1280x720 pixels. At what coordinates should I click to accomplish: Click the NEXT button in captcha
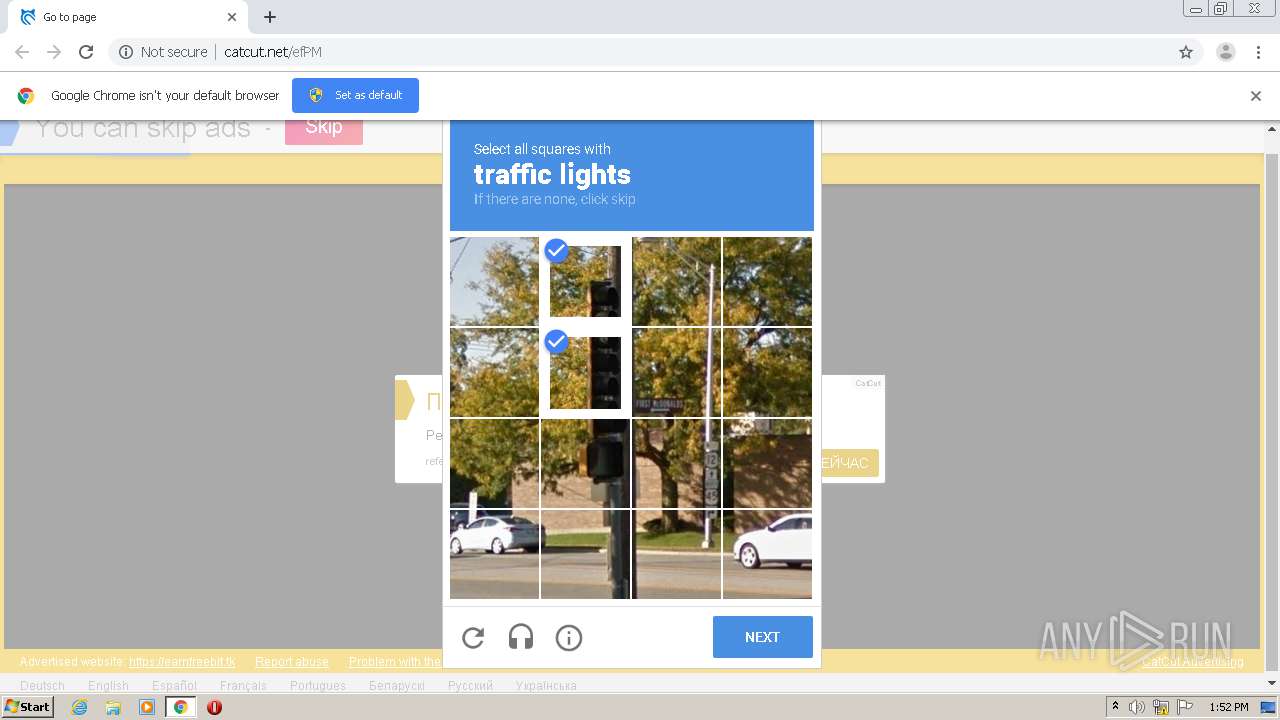pyautogui.click(x=762, y=637)
